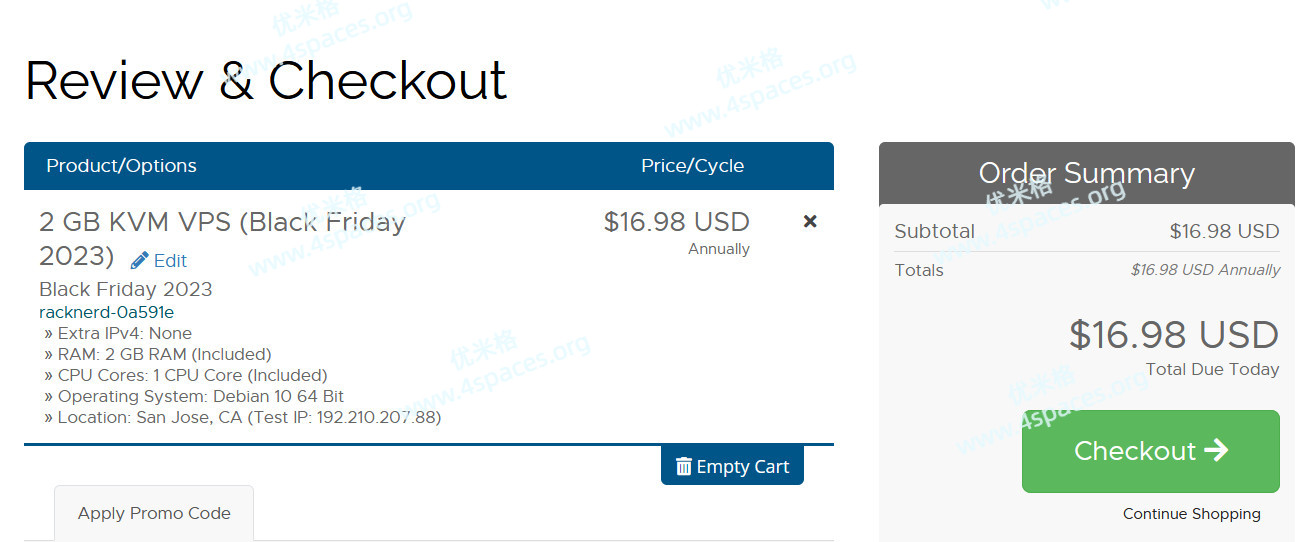Open the Edit link for the VPS product

coord(170,261)
